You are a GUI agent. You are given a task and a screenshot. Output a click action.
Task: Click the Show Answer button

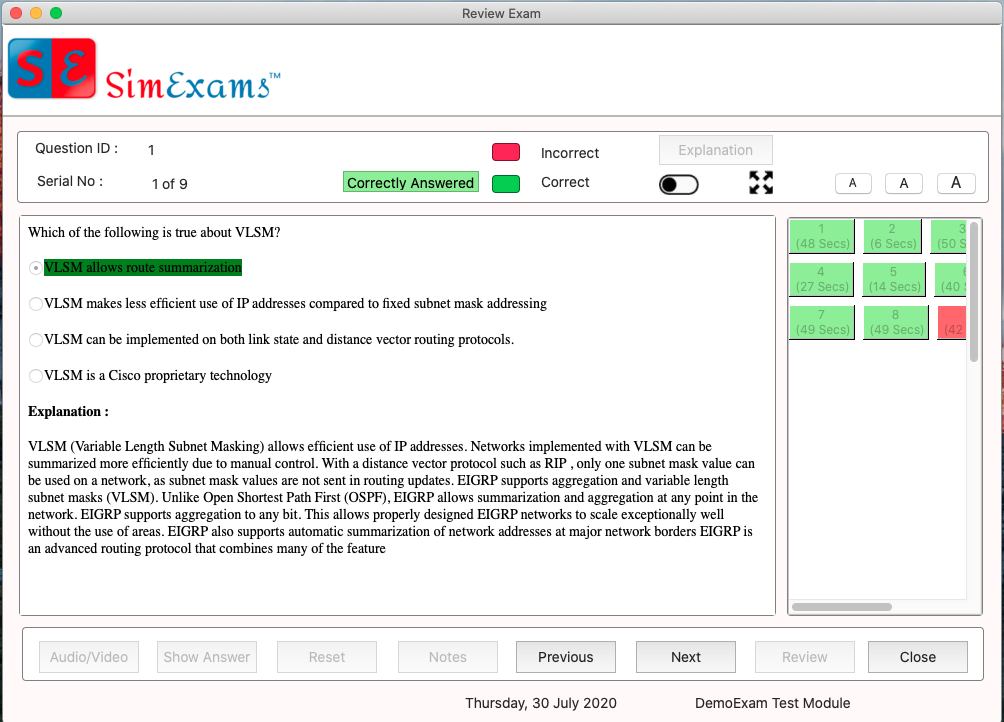click(x=207, y=657)
